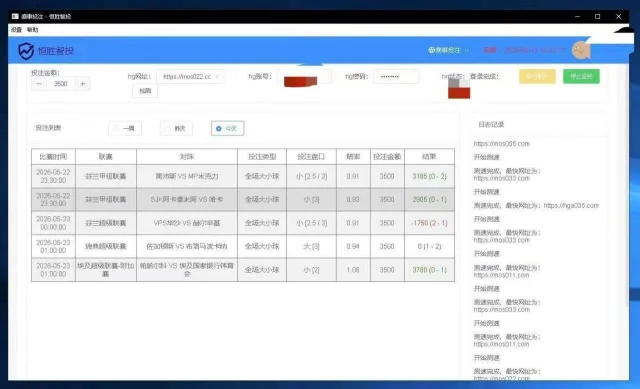This screenshot has height=389, width=640.
Task: Expand the 赛事投注 dropdown in the header
Action: click(x=449, y=50)
